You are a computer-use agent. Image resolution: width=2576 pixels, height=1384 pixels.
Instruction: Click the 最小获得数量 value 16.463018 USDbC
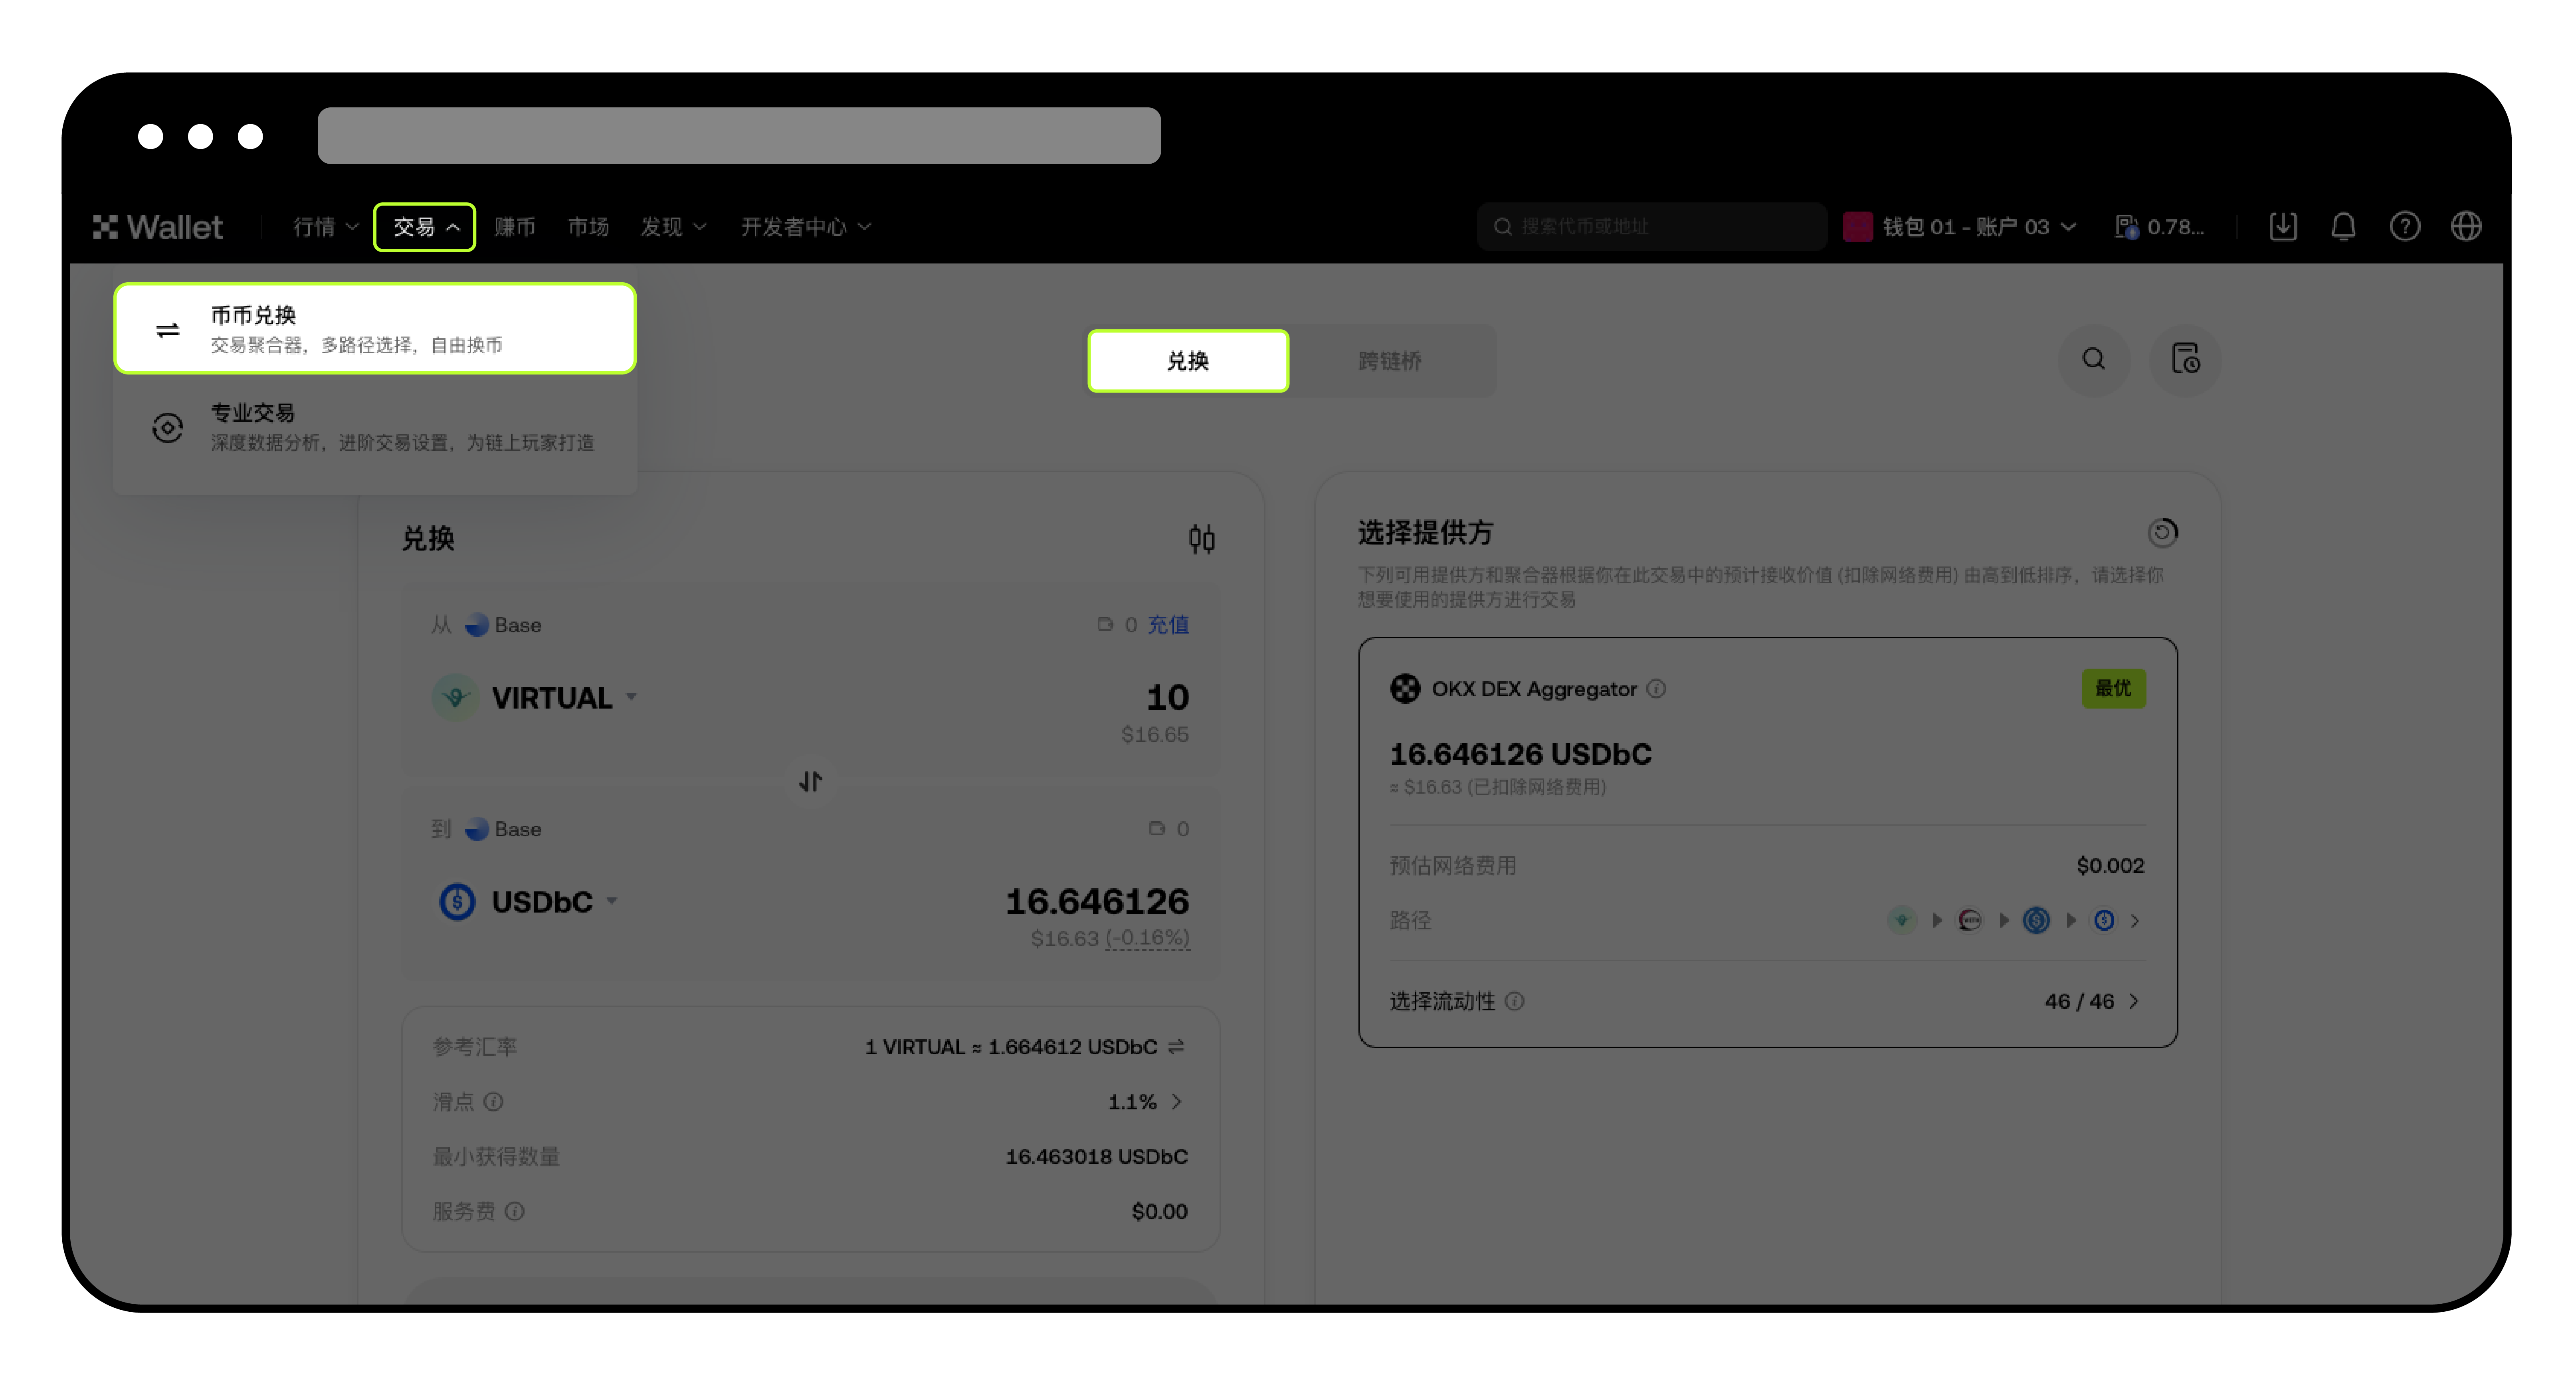[1096, 1157]
